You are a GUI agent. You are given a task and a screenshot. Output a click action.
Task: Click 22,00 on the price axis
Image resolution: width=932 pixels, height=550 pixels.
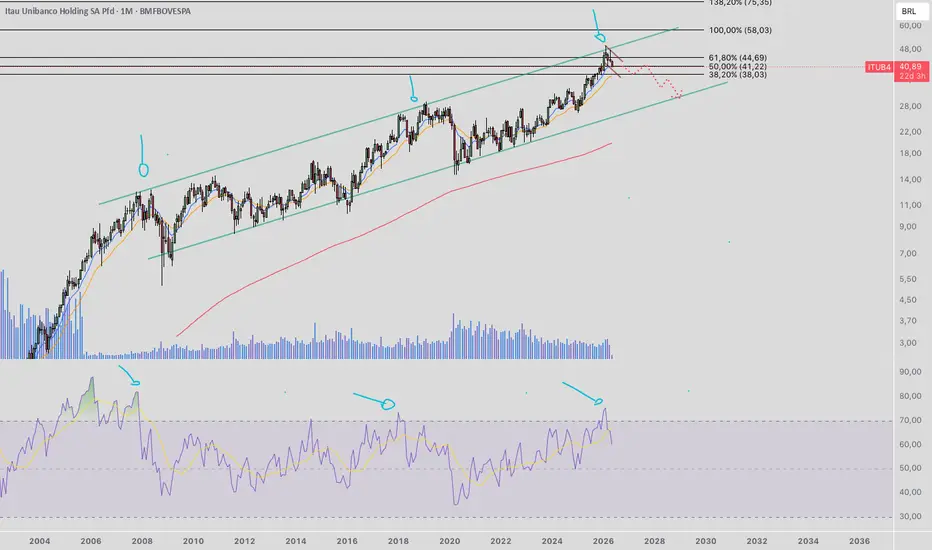[x=910, y=132]
